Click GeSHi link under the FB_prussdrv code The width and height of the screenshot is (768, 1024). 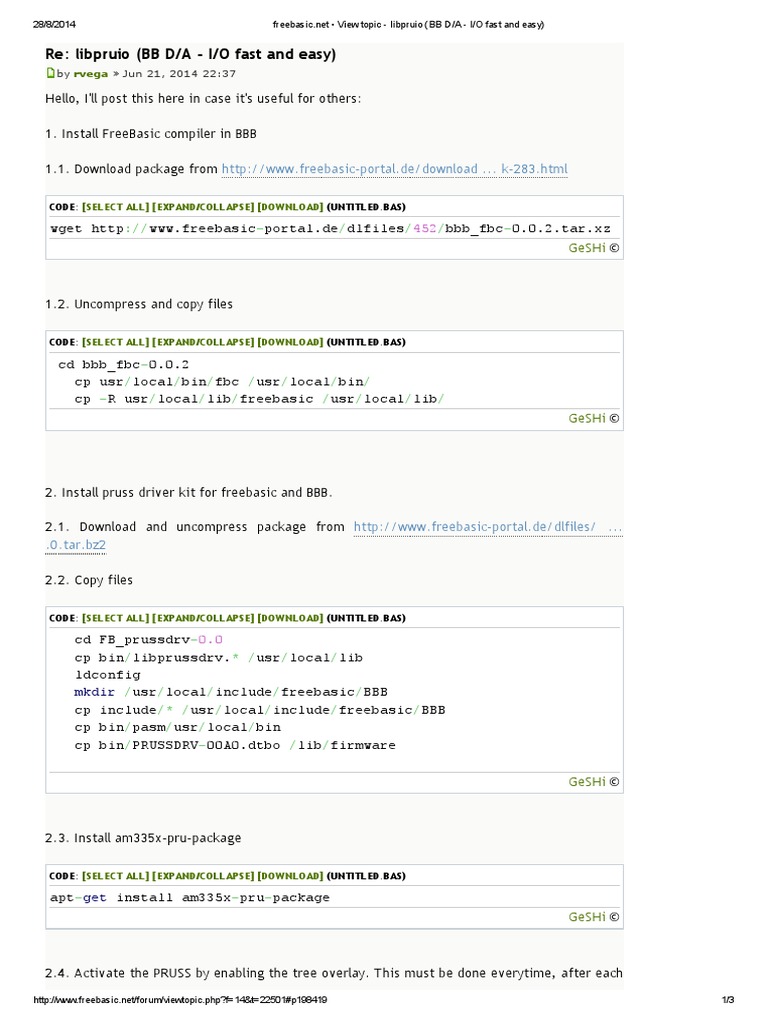[587, 782]
